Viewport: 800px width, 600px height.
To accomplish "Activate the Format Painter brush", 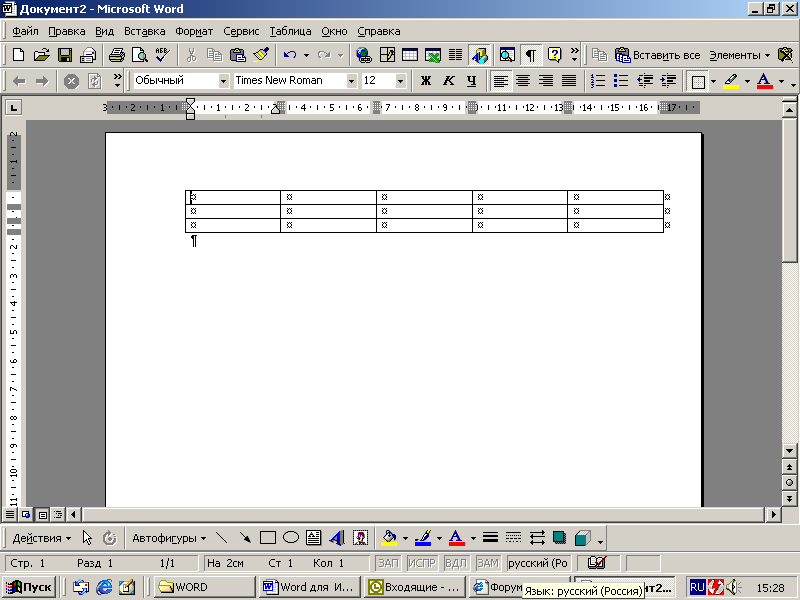I will 261,55.
